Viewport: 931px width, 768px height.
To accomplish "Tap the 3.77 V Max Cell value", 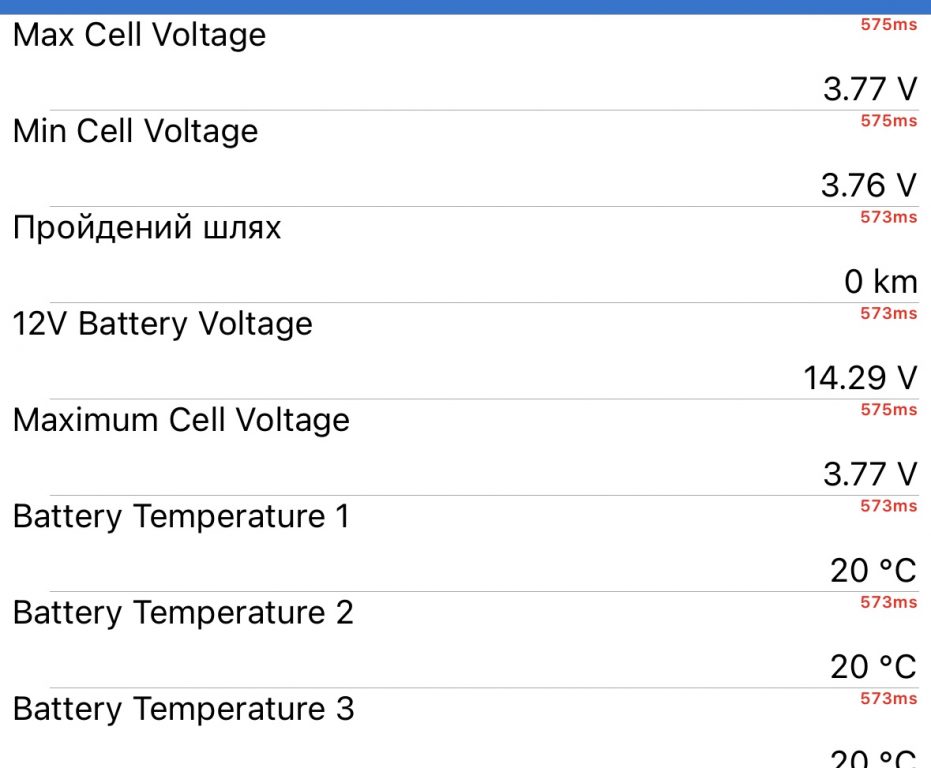I will point(870,89).
